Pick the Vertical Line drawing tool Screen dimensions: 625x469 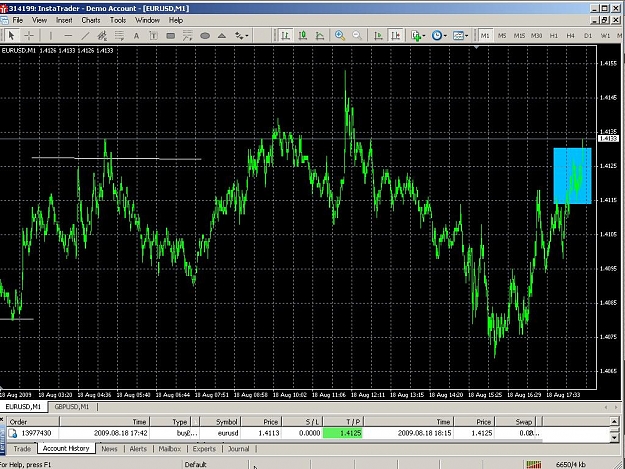pos(51,36)
